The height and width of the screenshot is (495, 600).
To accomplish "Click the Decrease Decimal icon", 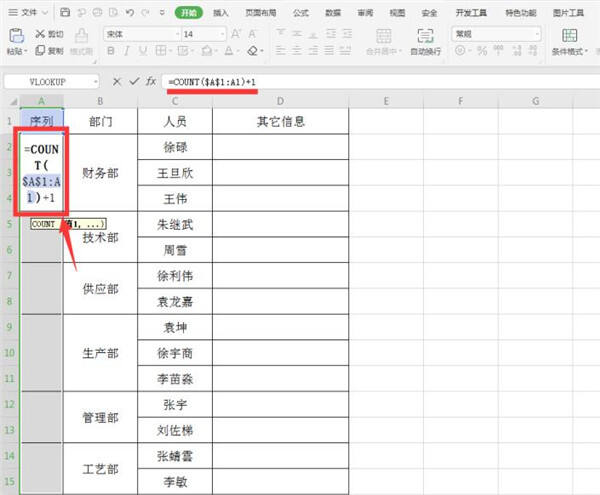I will click(x=533, y=50).
